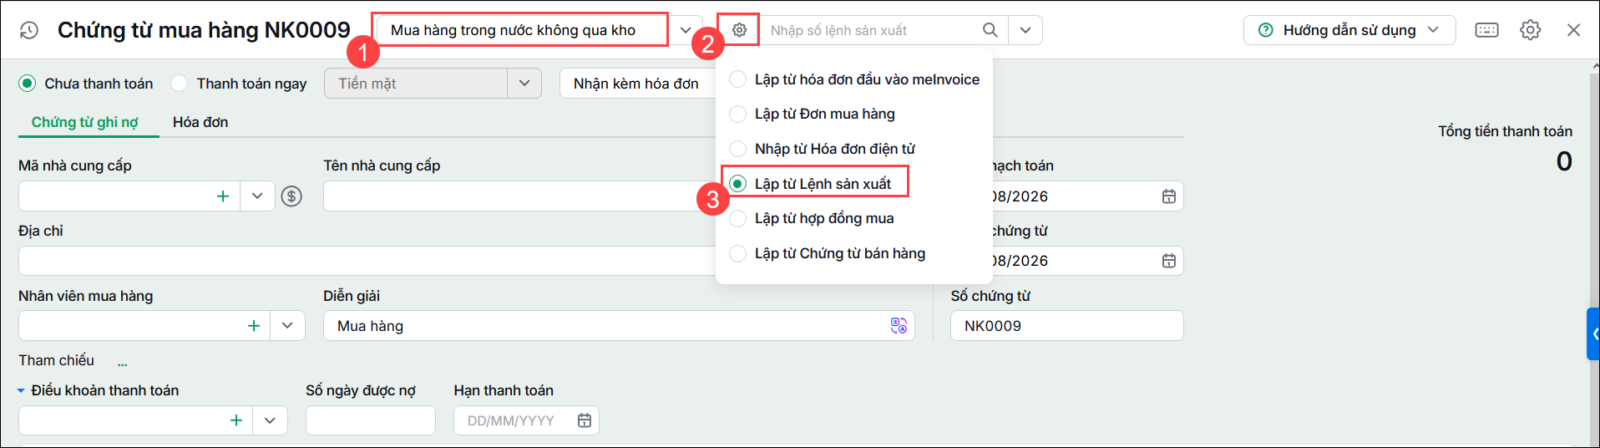Expand the Mã nhà cung cấp dropdown arrow
The image size is (1600, 448).
[x=257, y=196]
